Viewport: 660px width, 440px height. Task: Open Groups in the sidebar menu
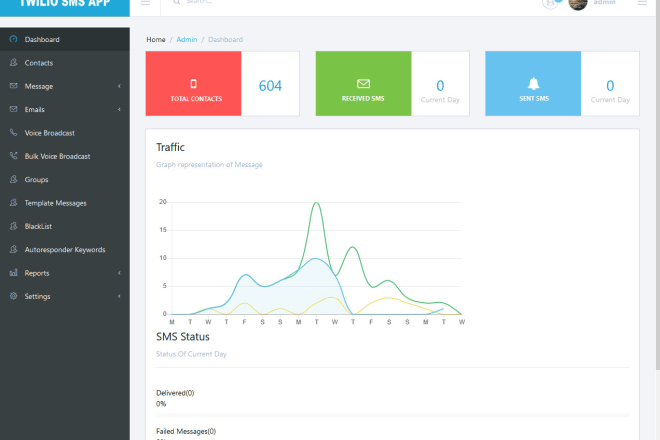point(65,179)
